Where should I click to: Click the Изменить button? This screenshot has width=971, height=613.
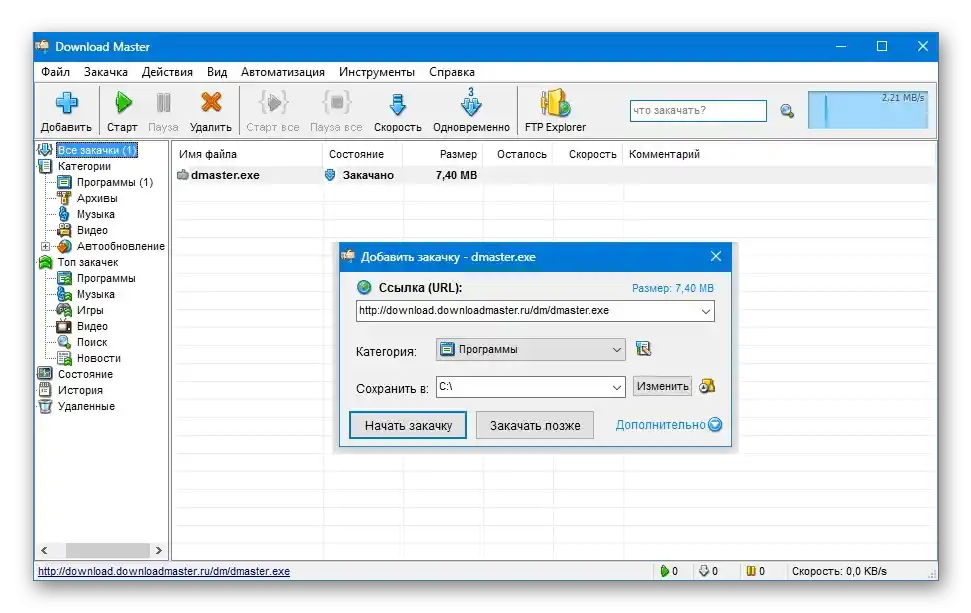pyautogui.click(x=663, y=386)
